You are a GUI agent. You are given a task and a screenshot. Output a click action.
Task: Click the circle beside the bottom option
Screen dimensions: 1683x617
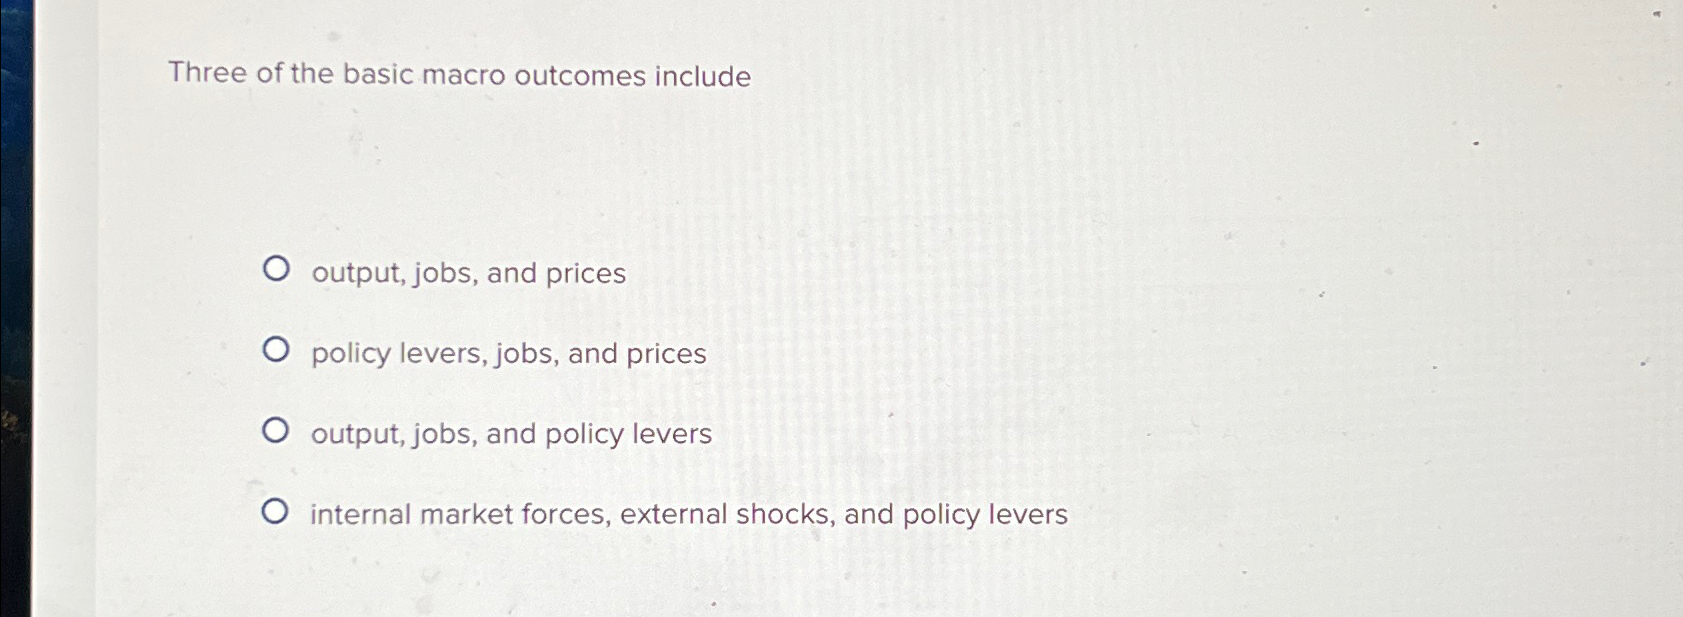pos(277,510)
